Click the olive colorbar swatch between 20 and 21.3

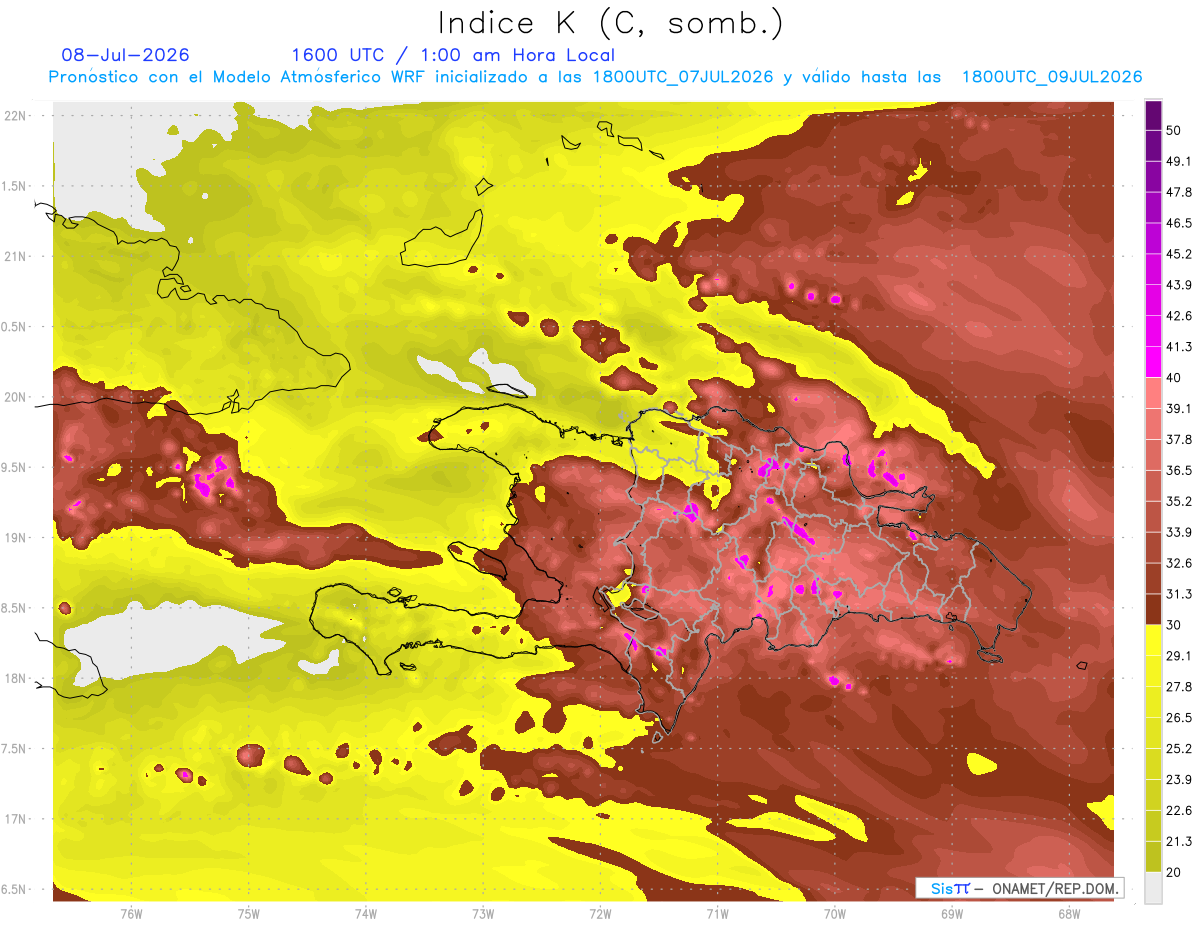[1153, 856]
